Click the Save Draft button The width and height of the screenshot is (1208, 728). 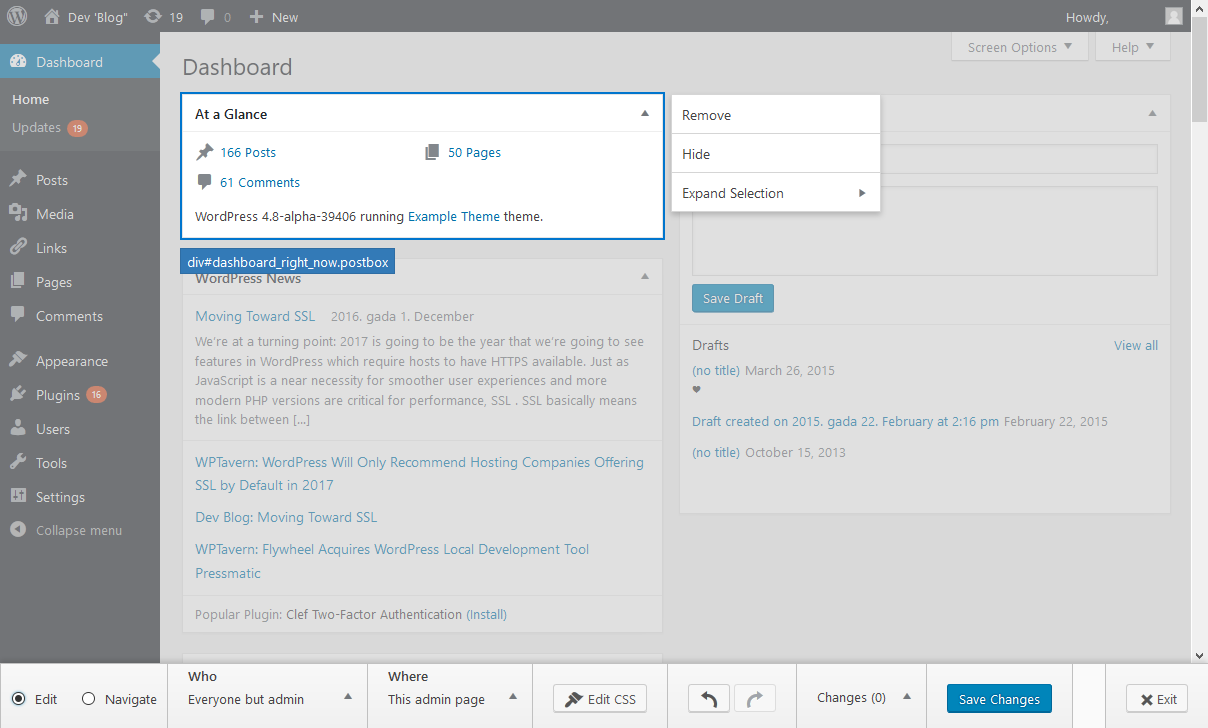[733, 298]
